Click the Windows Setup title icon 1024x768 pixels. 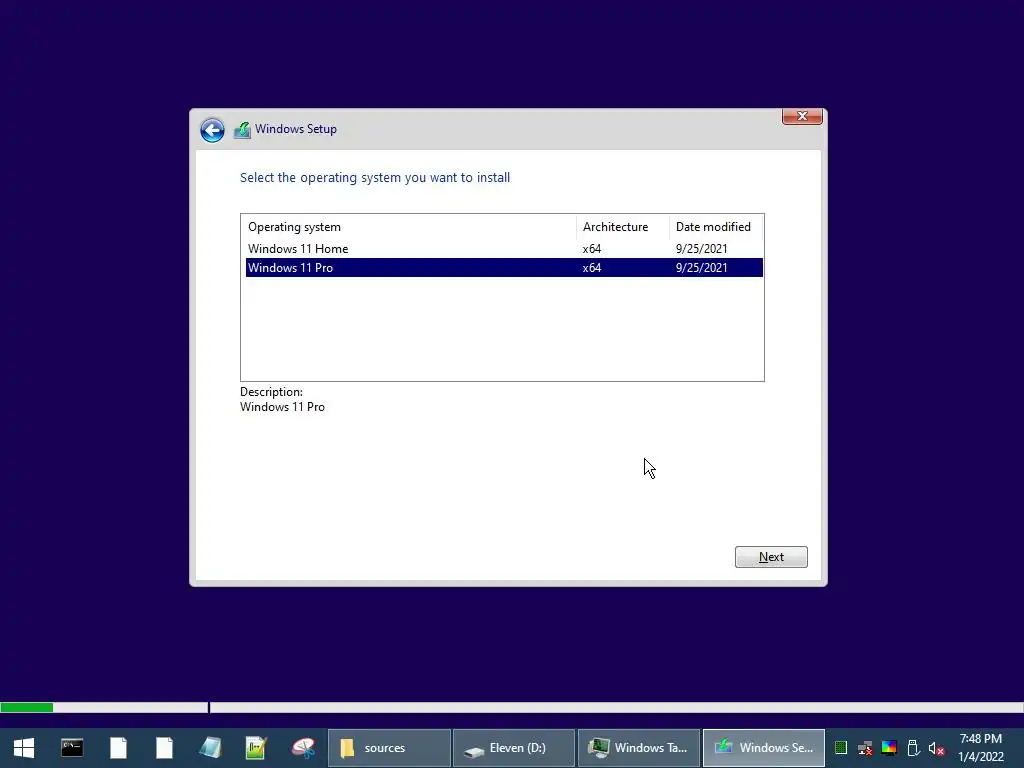242,130
